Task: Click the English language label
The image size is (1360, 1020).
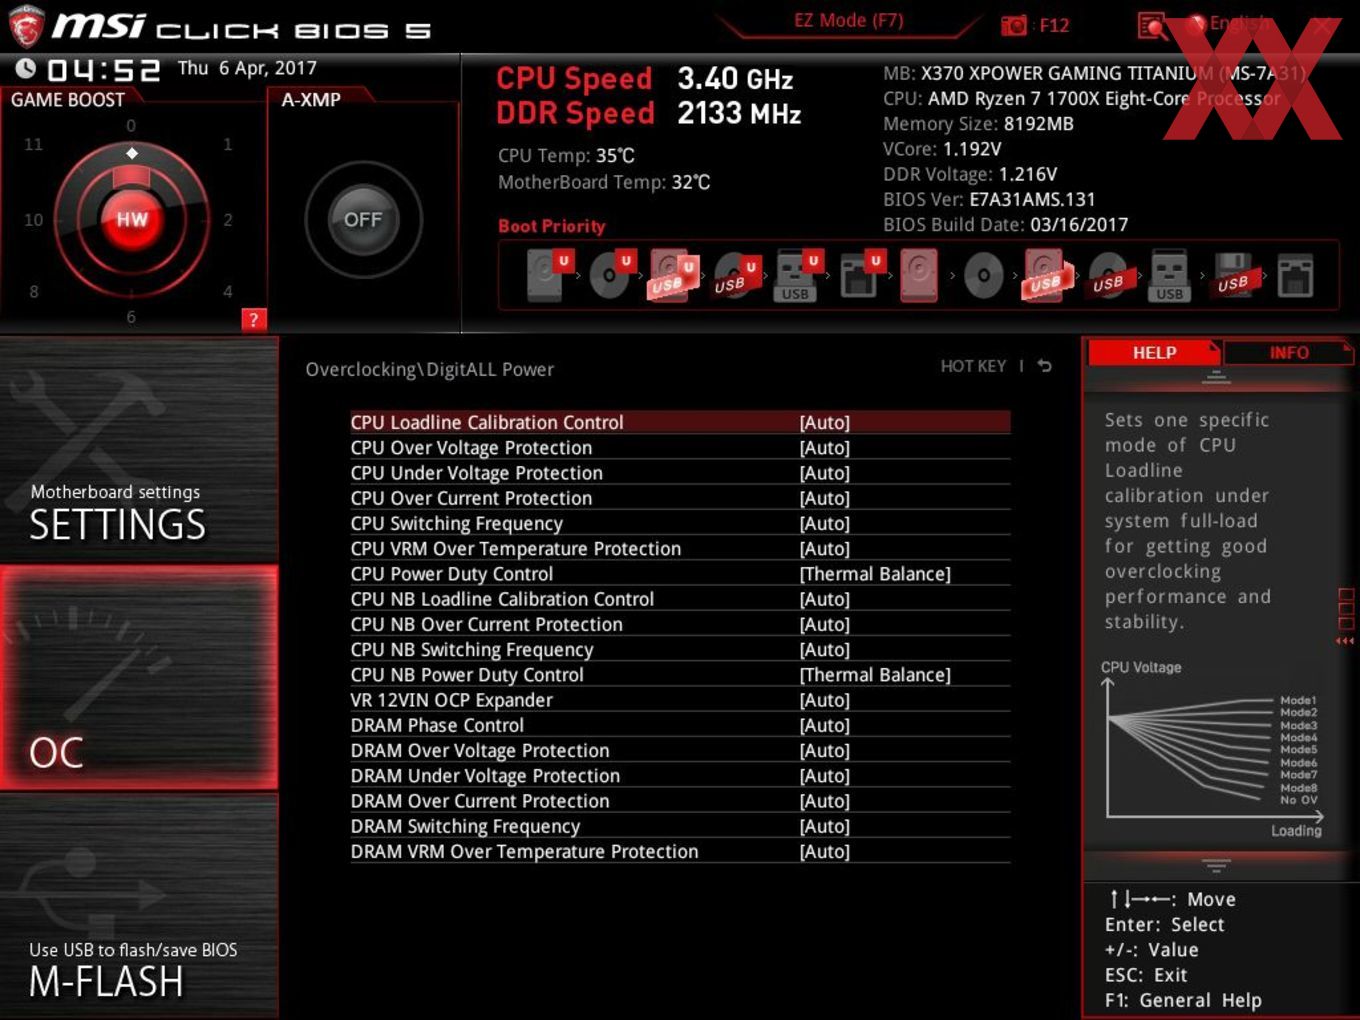Action: [1240, 23]
